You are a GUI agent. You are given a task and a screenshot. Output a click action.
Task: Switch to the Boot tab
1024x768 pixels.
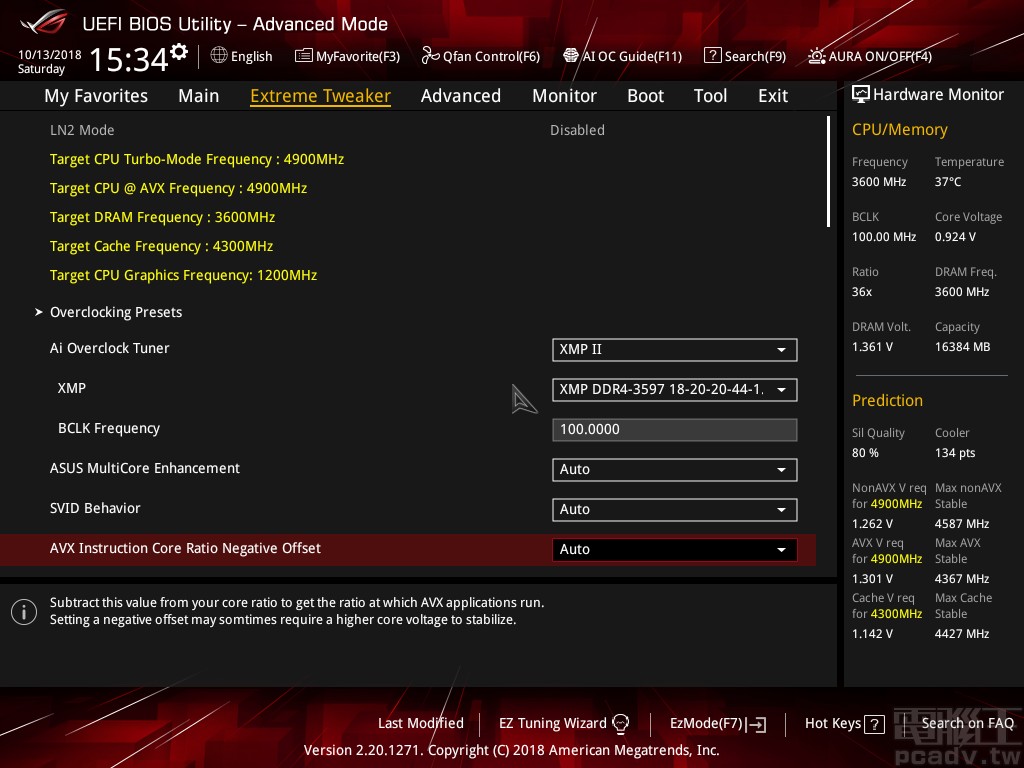pyautogui.click(x=645, y=95)
